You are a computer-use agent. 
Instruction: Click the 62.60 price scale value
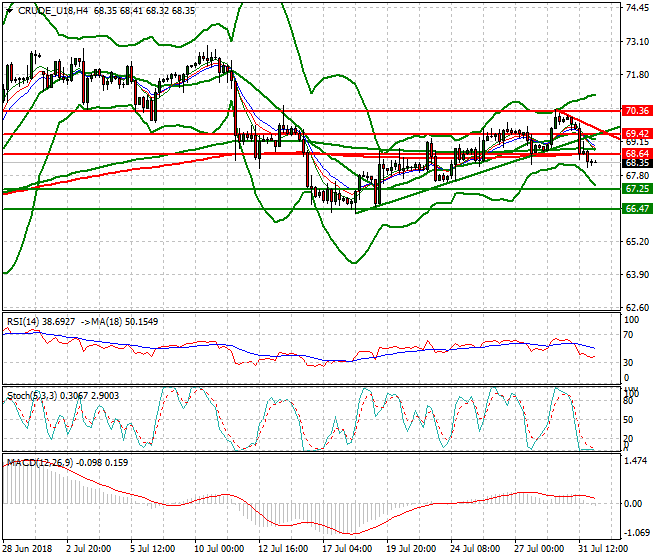637,308
